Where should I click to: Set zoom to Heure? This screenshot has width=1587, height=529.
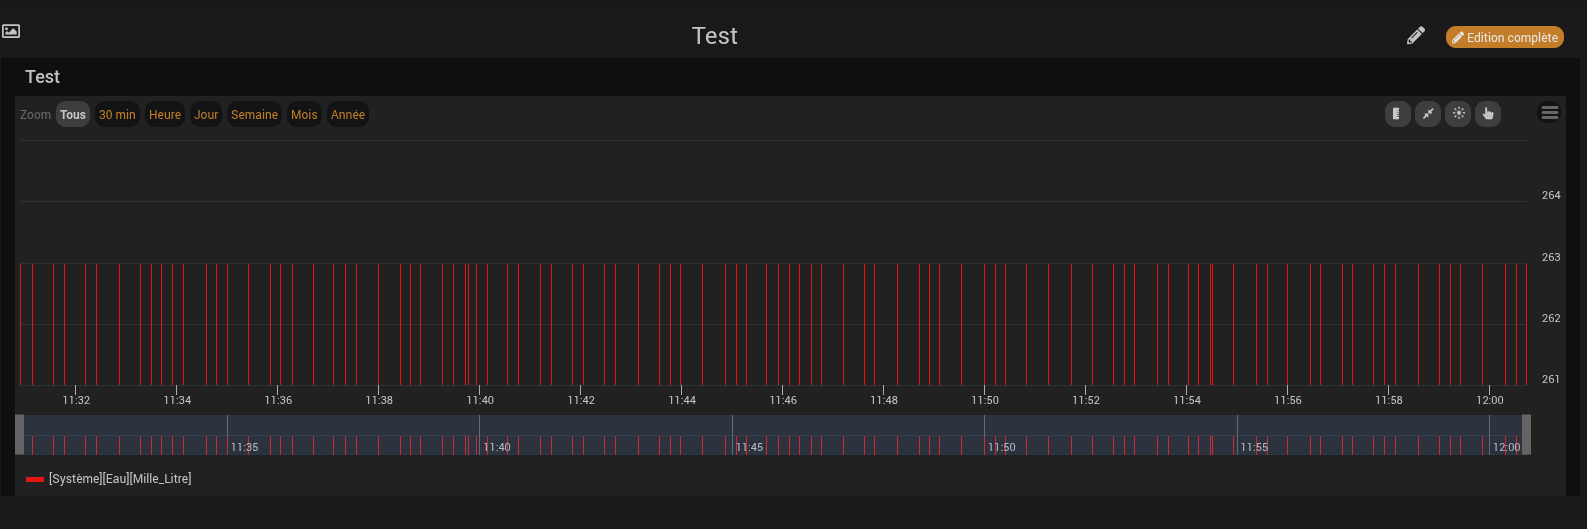click(x=165, y=115)
